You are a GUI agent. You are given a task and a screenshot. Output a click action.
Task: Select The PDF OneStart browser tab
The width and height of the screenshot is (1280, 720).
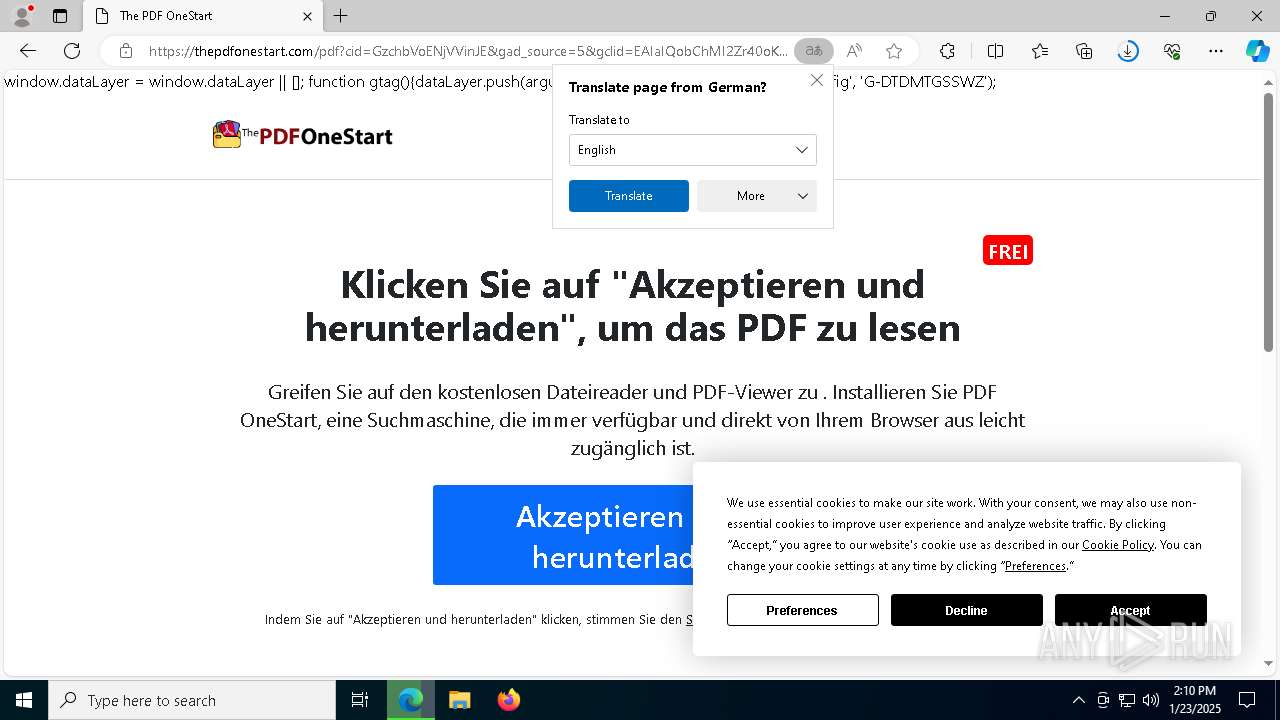tap(202, 16)
